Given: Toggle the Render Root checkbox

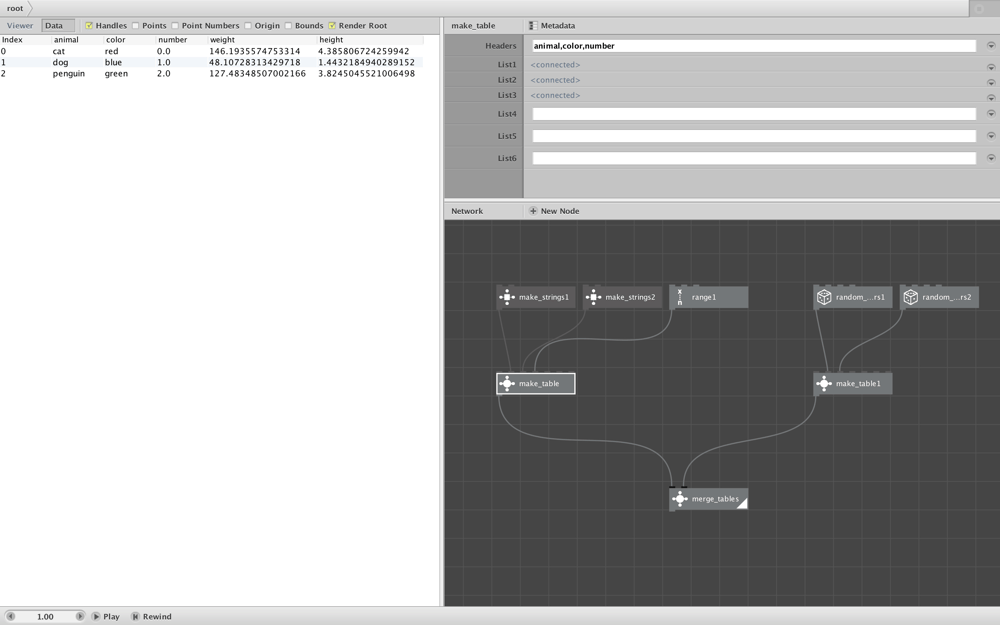Looking at the screenshot, I should (332, 26).
